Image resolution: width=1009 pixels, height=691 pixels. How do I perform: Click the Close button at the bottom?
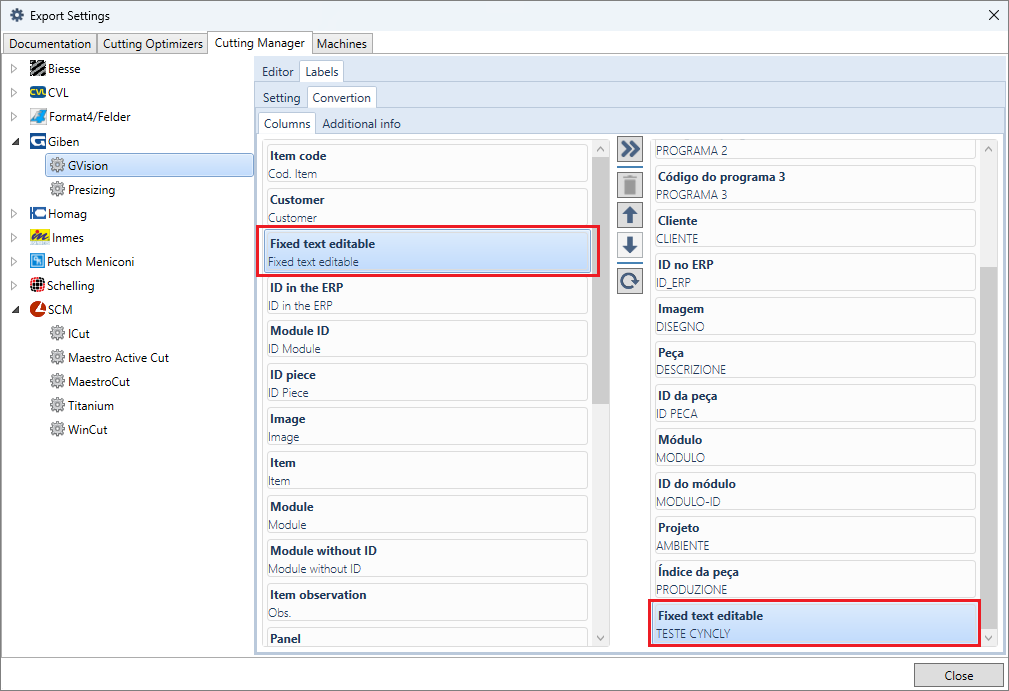[958, 676]
